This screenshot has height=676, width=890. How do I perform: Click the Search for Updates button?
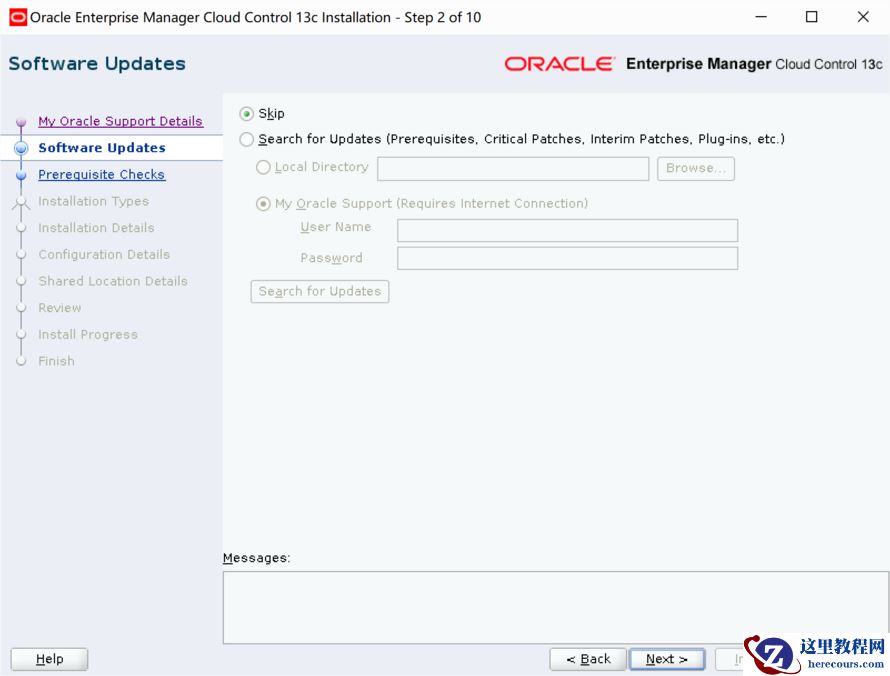(320, 291)
